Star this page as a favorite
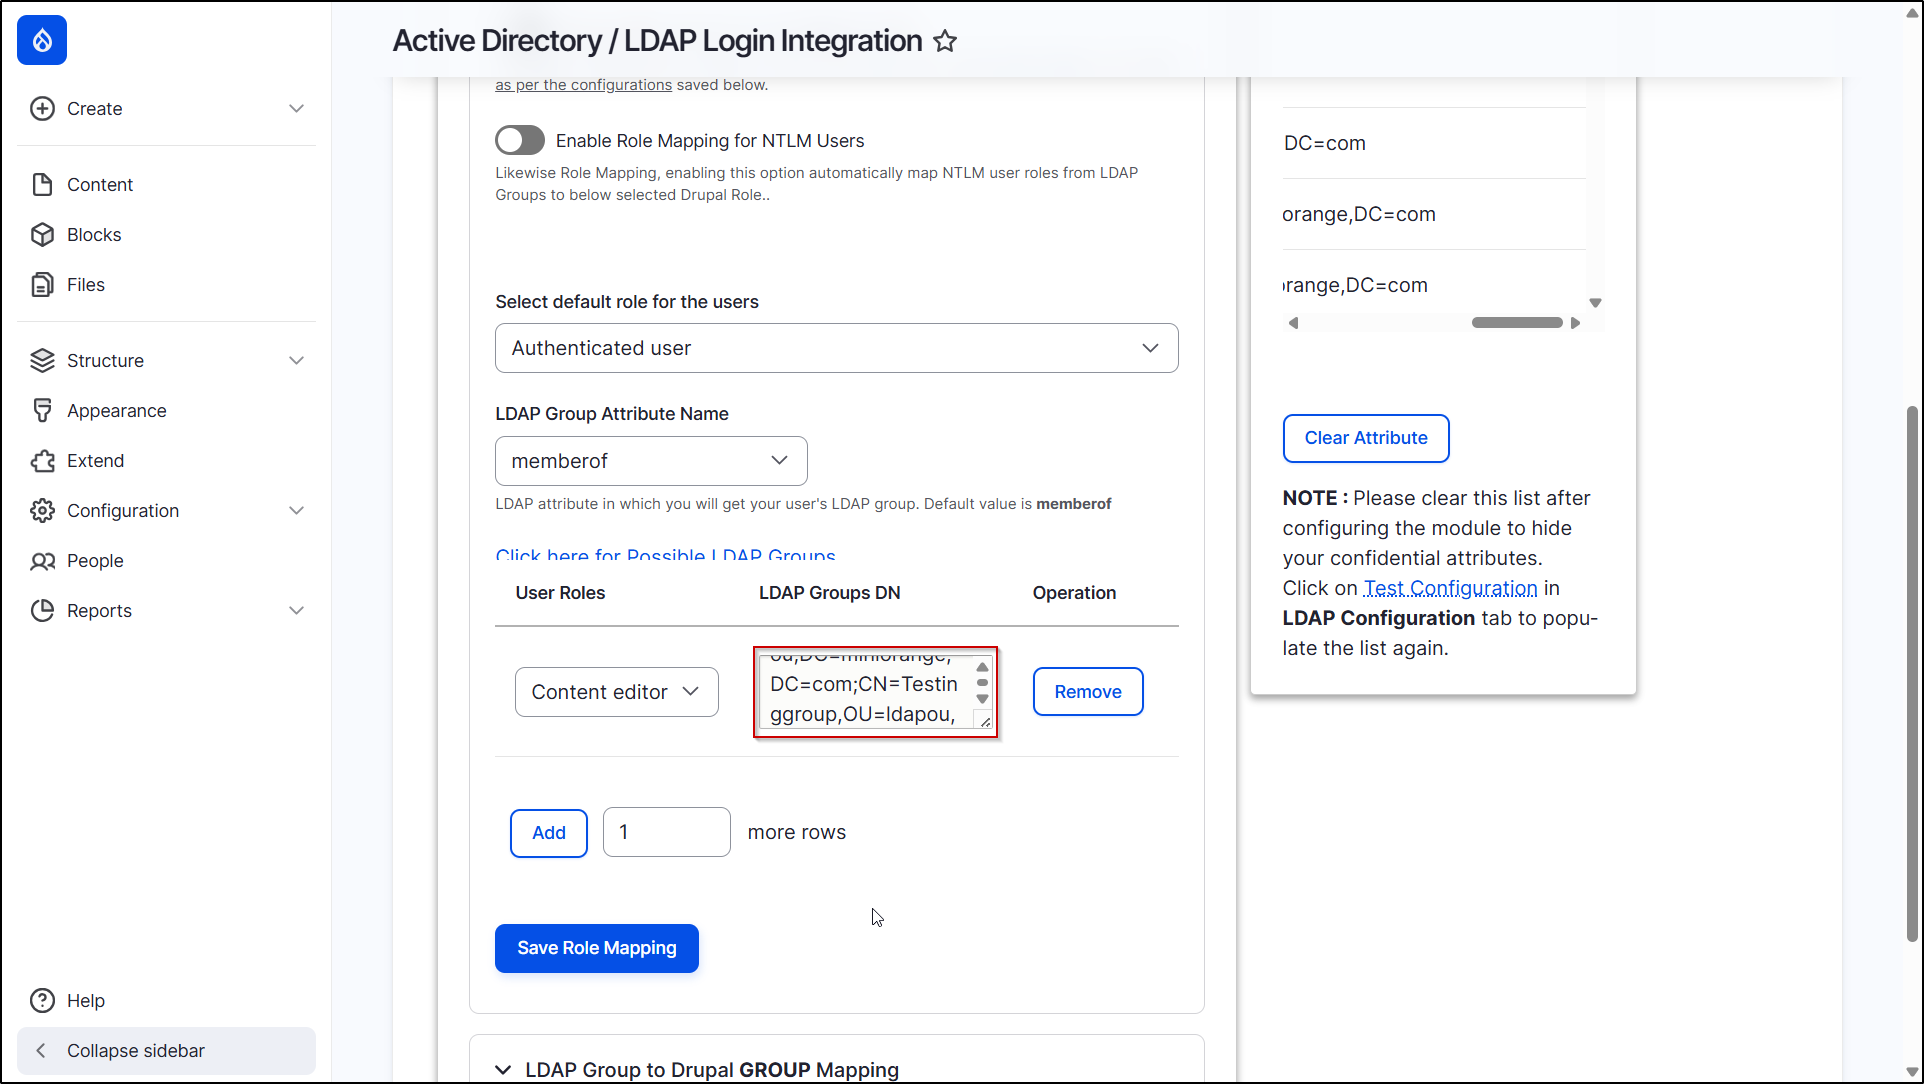 [x=944, y=41]
